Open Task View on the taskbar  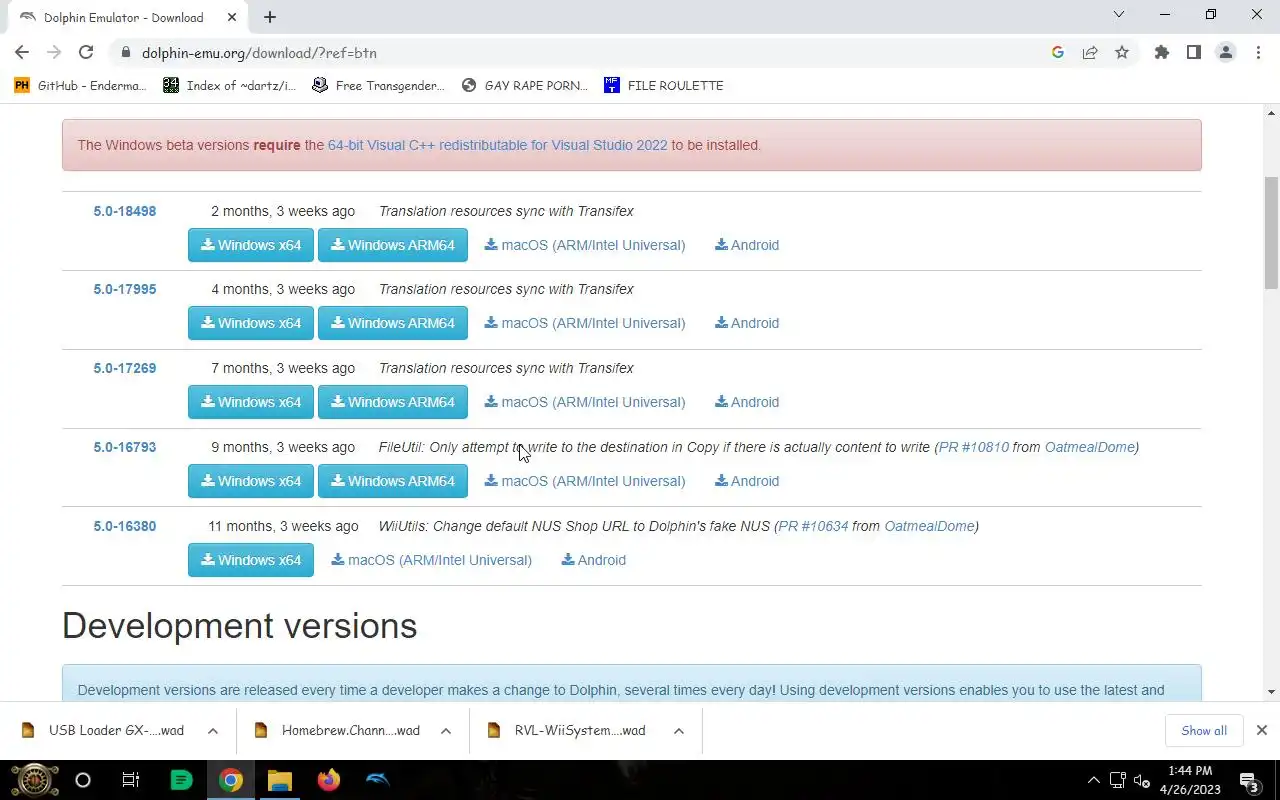[131, 780]
